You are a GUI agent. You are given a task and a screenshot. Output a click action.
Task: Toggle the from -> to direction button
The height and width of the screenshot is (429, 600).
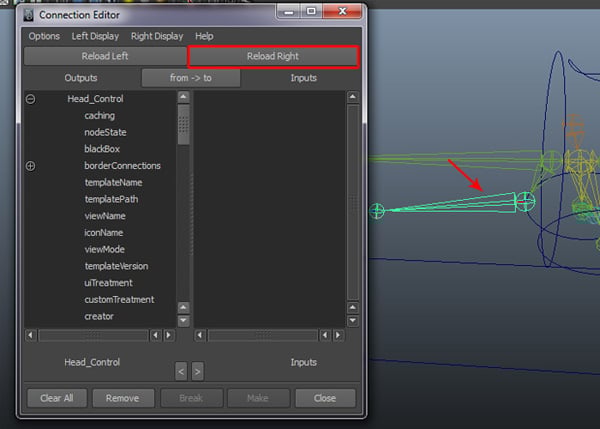tap(190, 77)
